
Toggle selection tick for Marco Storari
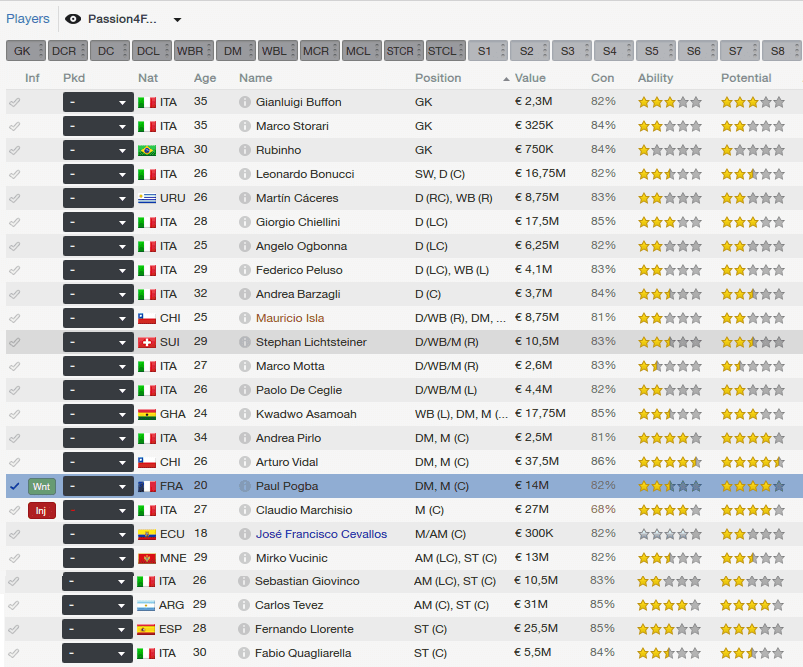coord(14,126)
